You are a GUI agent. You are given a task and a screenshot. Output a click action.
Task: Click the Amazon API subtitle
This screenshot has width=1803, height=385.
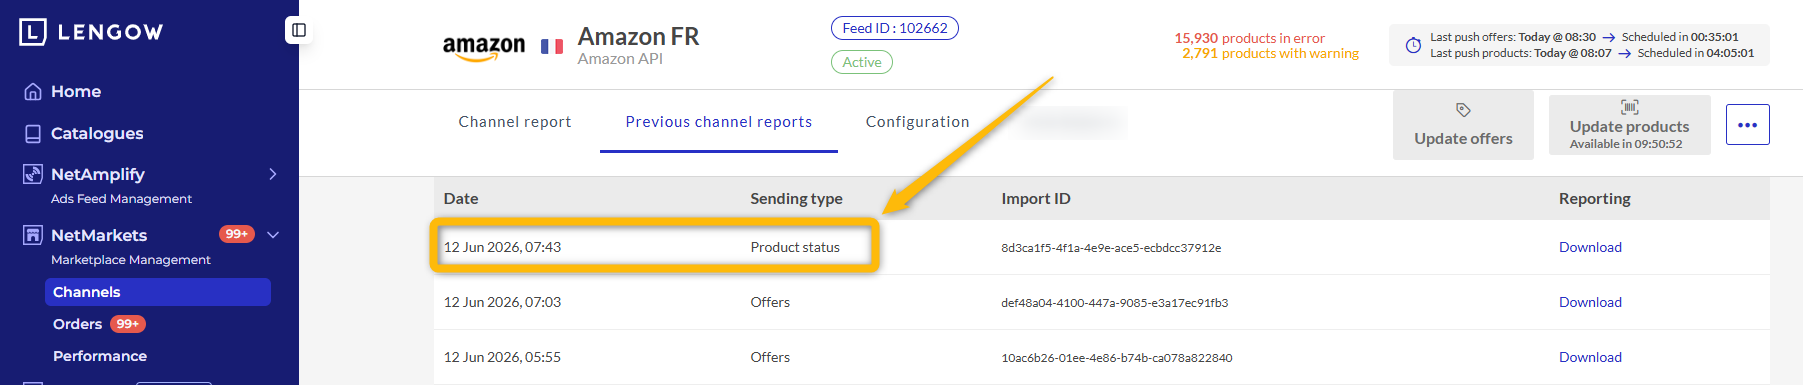[x=620, y=59]
